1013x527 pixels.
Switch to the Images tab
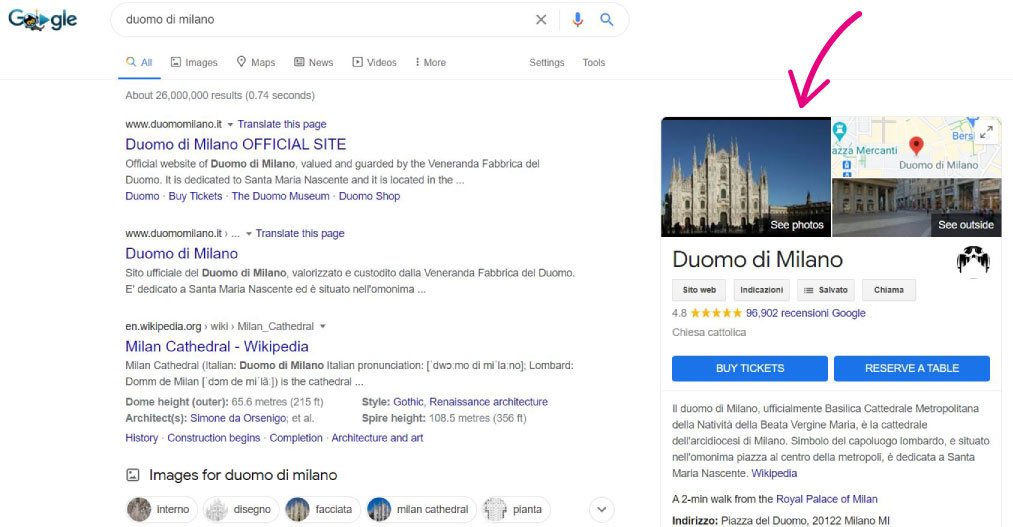[194, 63]
